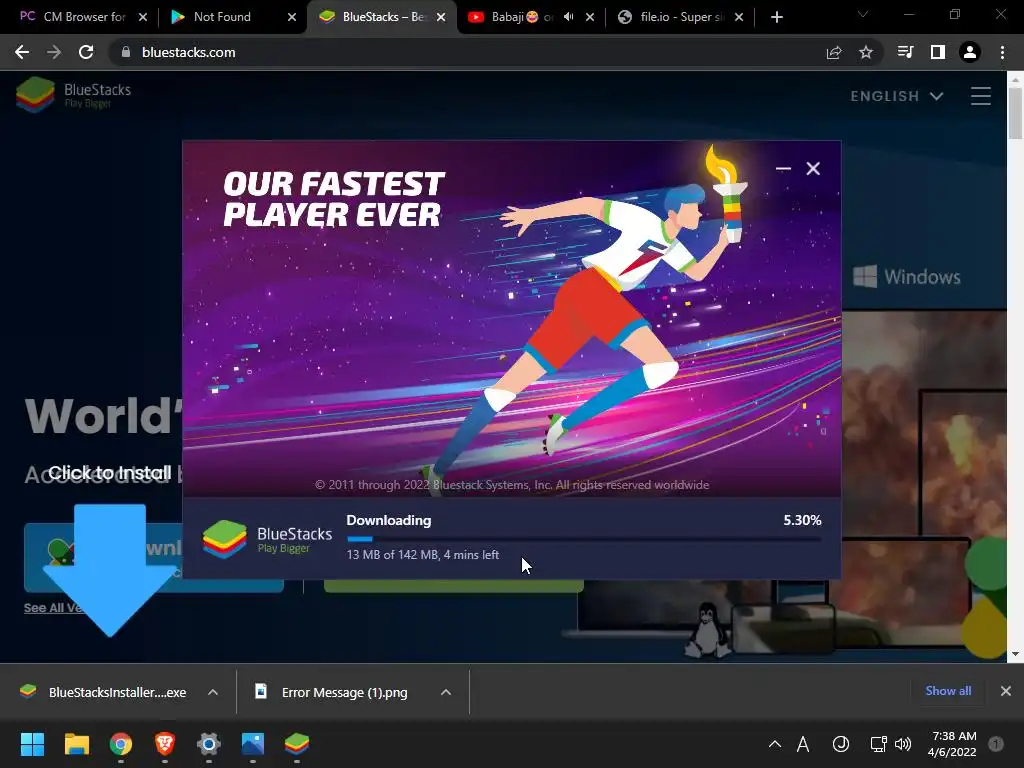The height and width of the screenshot is (768, 1024).
Task: View site info via the lock icon
Action: [126, 52]
